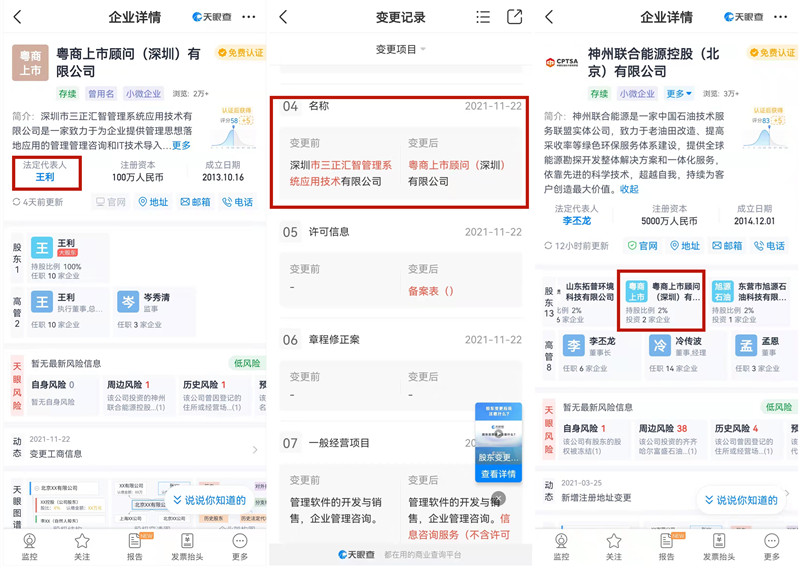Open shareholder 山东拓普环境科技有限公司 card
Screen dimensions: 800x568
(x=585, y=302)
